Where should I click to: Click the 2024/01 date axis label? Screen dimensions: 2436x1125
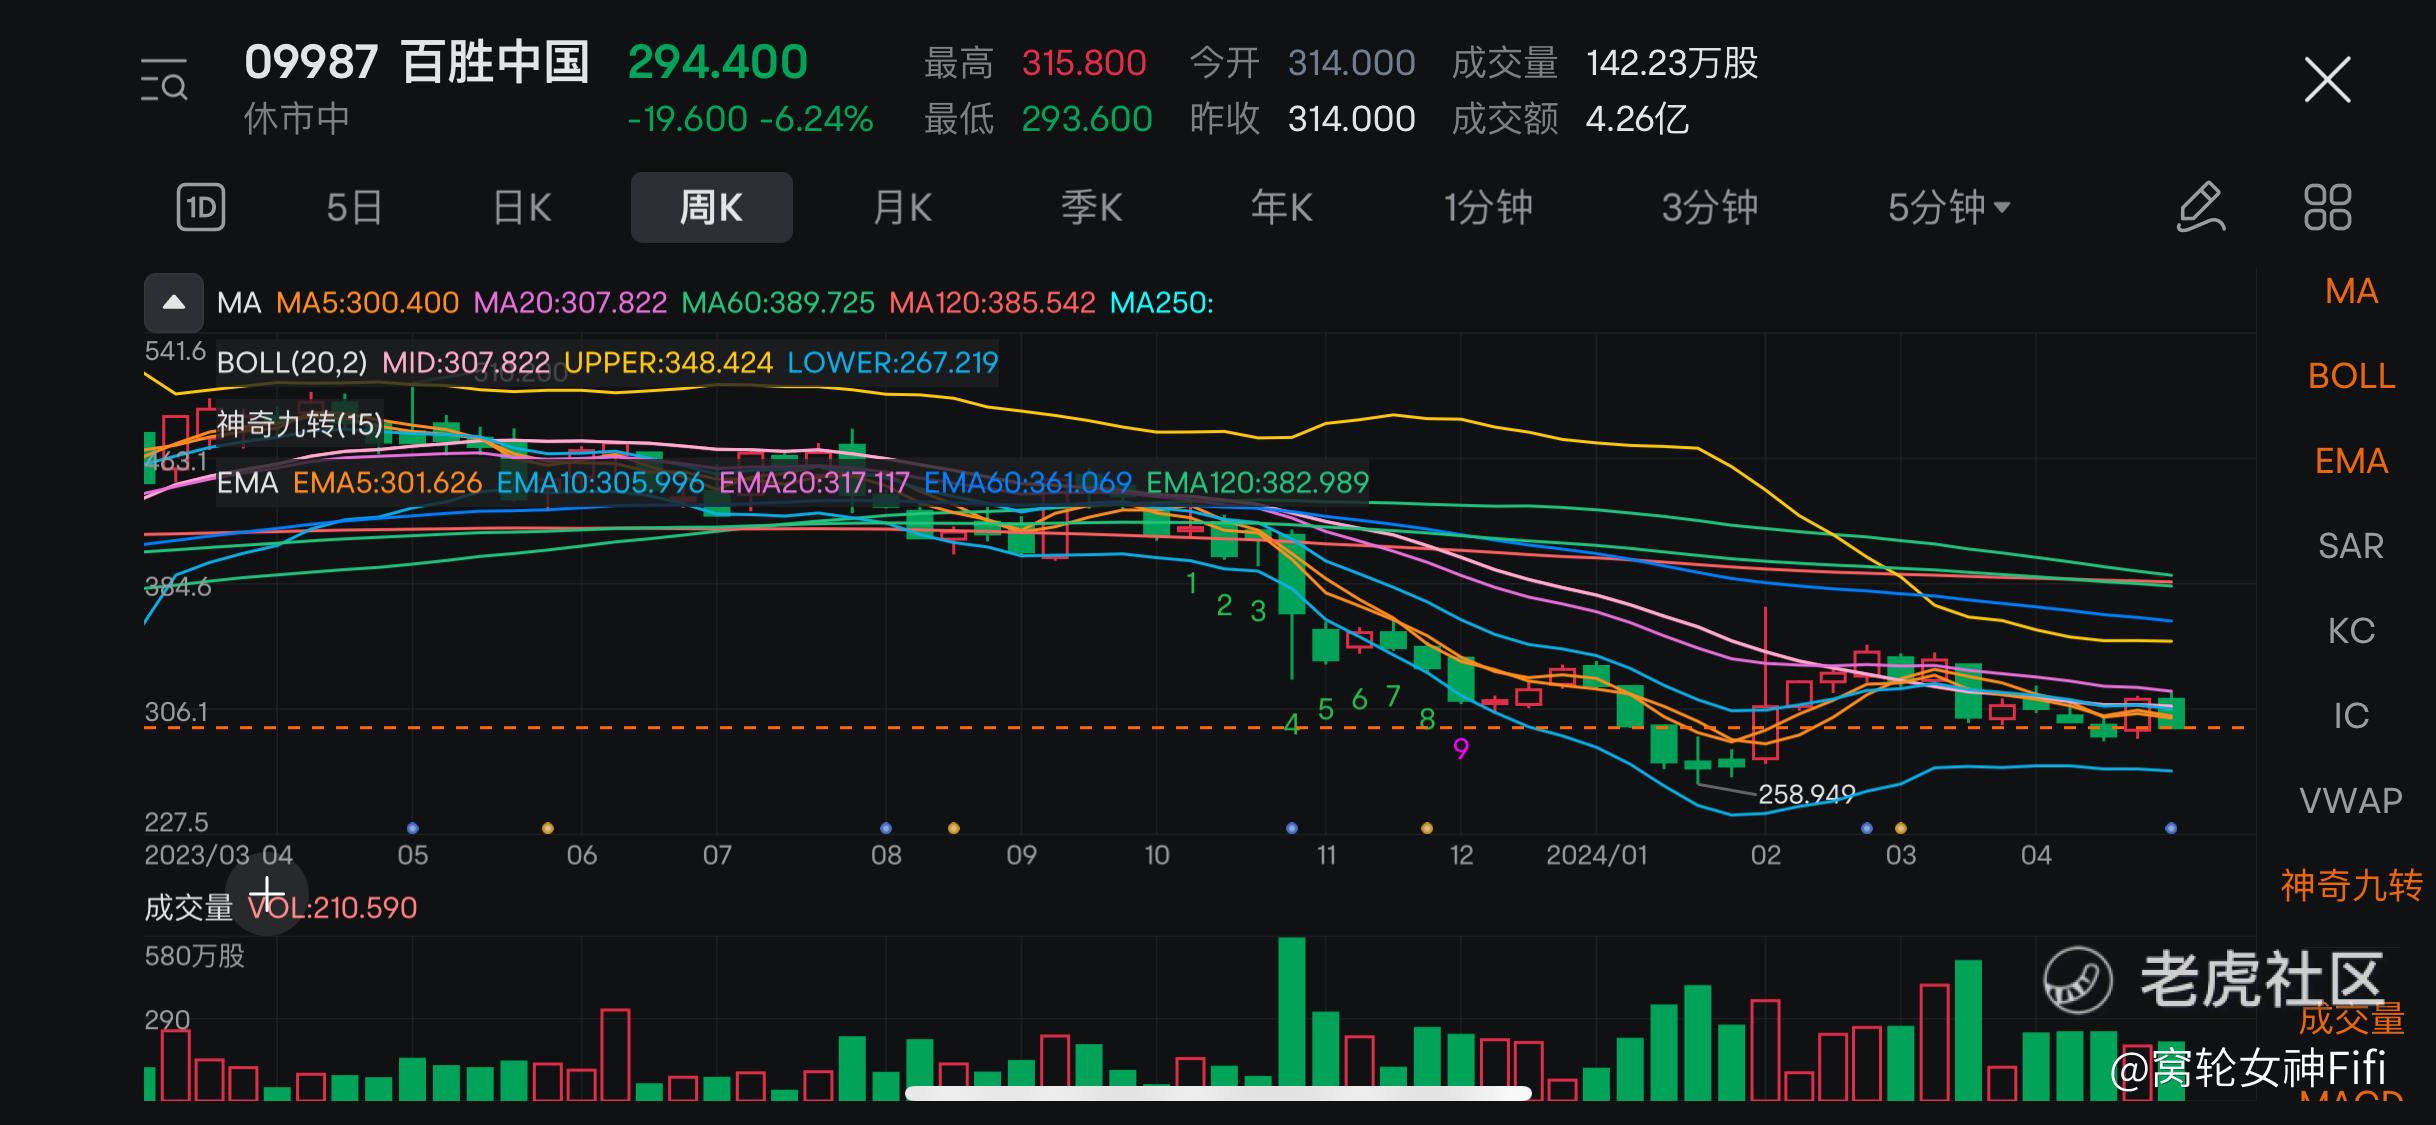pyautogui.click(x=1596, y=855)
